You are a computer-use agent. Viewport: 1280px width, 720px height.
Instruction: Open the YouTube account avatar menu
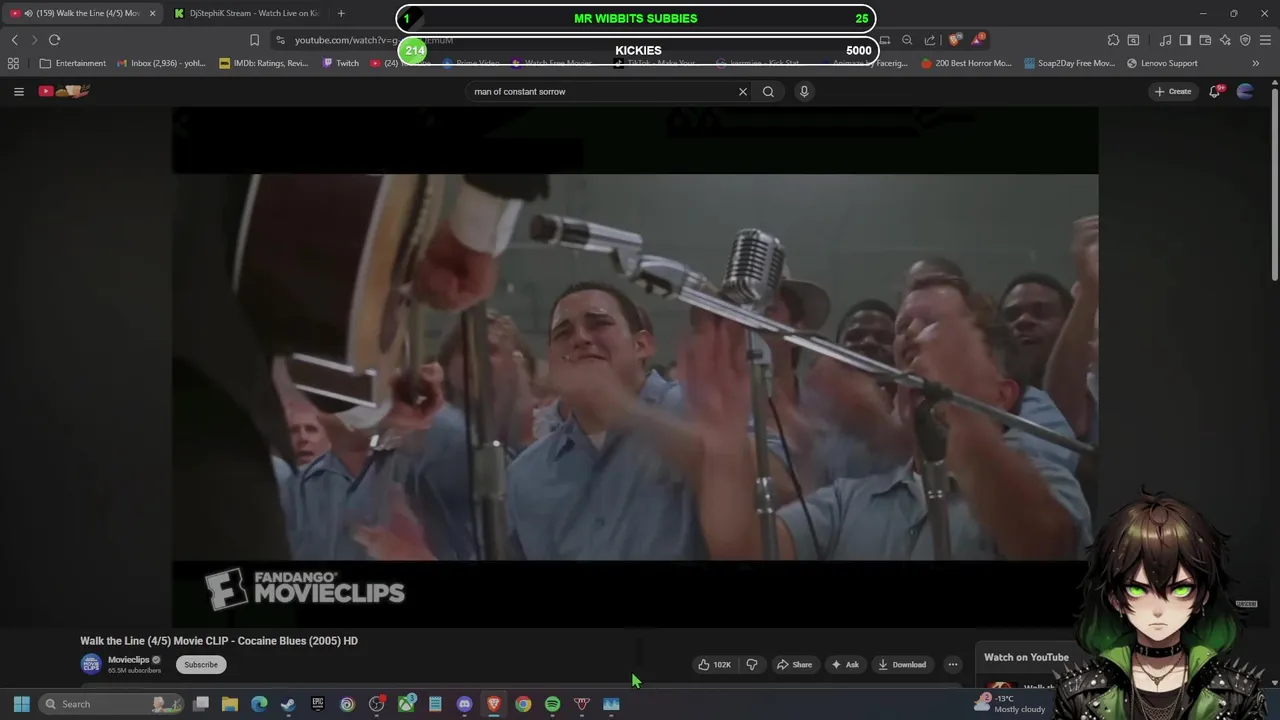tap(1245, 91)
